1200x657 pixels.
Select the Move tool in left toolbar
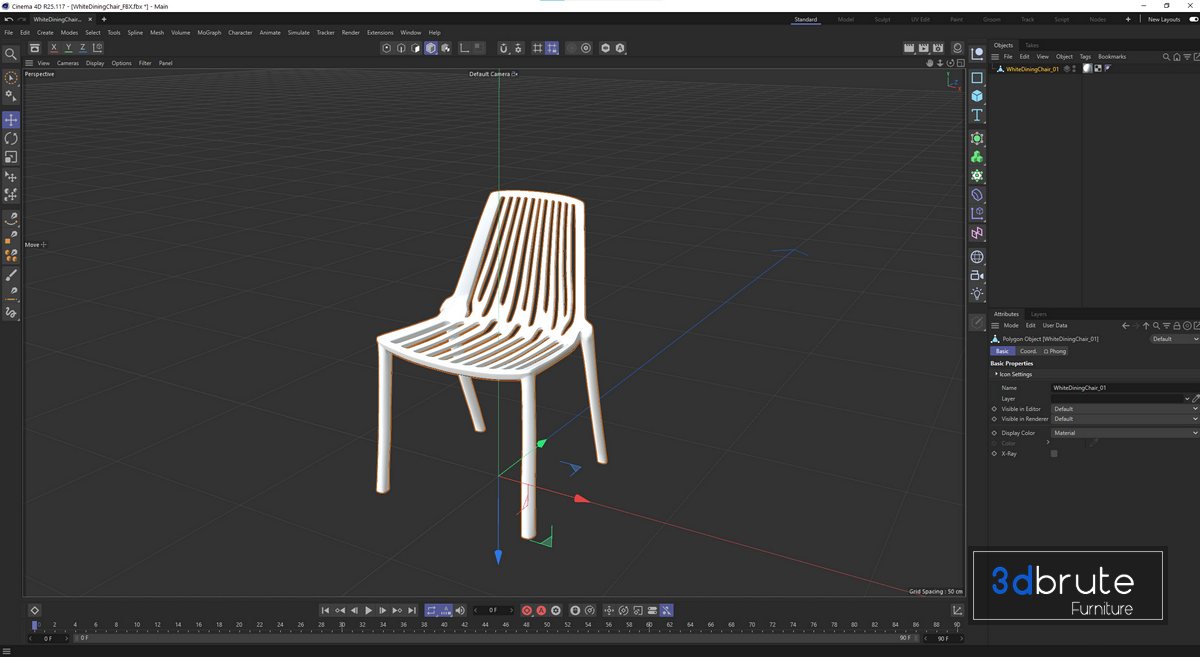click(x=11, y=120)
